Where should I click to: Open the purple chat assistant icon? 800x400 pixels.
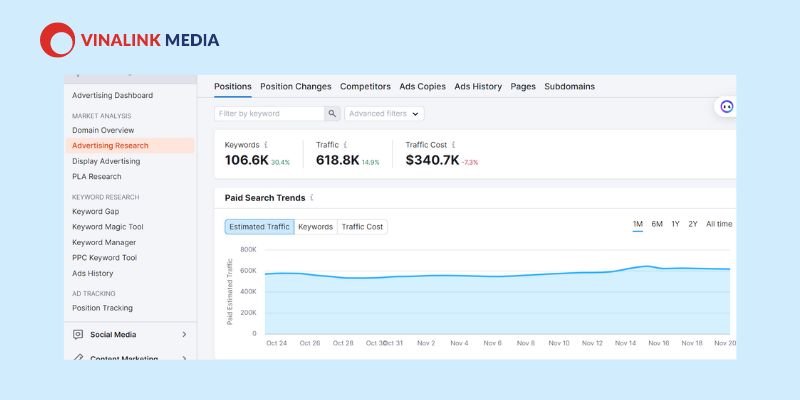(727, 107)
